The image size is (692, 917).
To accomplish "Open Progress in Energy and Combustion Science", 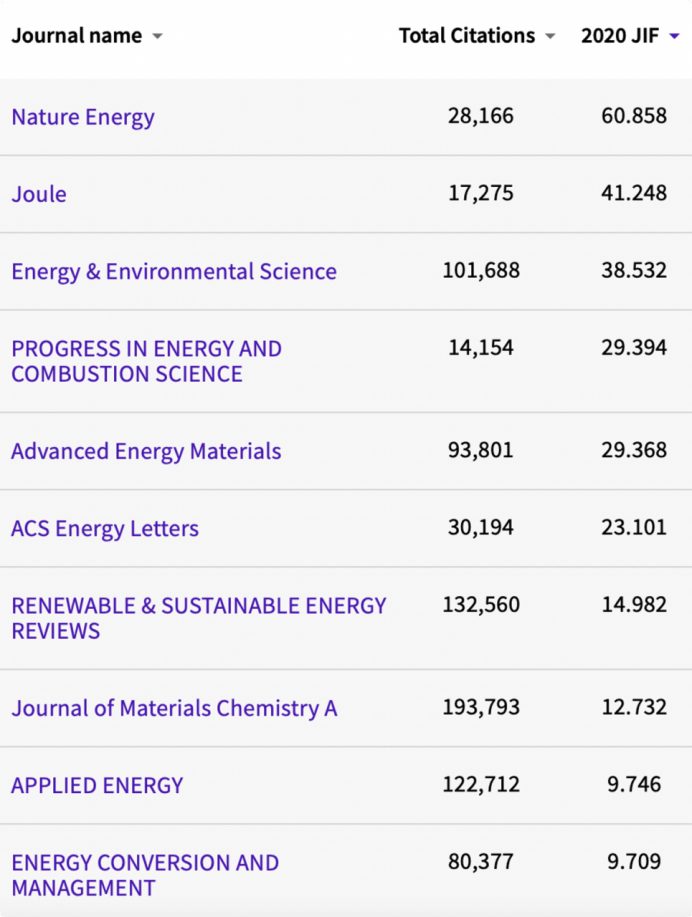I will pyautogui.click(x=146, y=361).
